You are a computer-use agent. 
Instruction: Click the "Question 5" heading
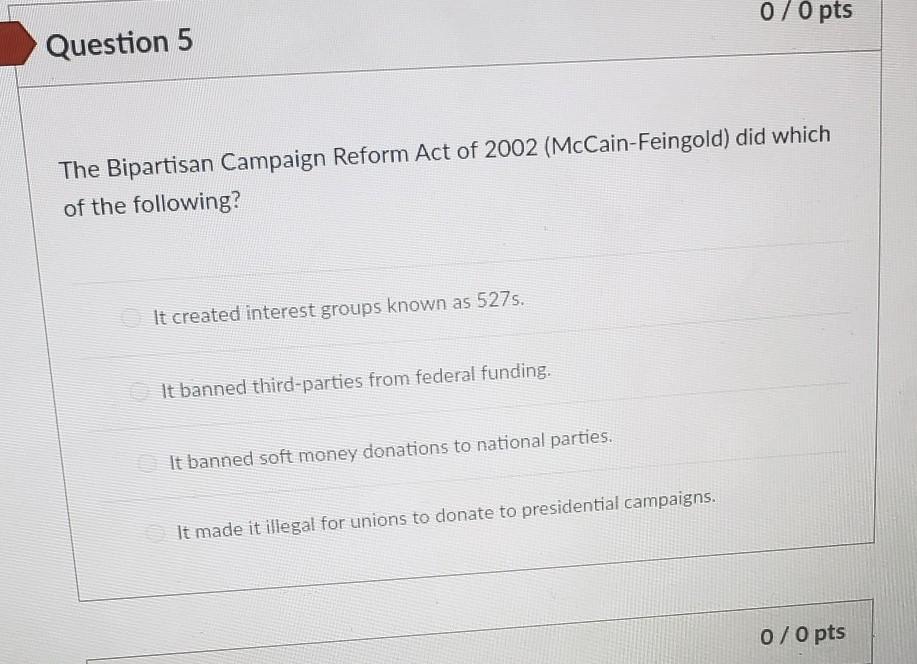pos(120,44)
